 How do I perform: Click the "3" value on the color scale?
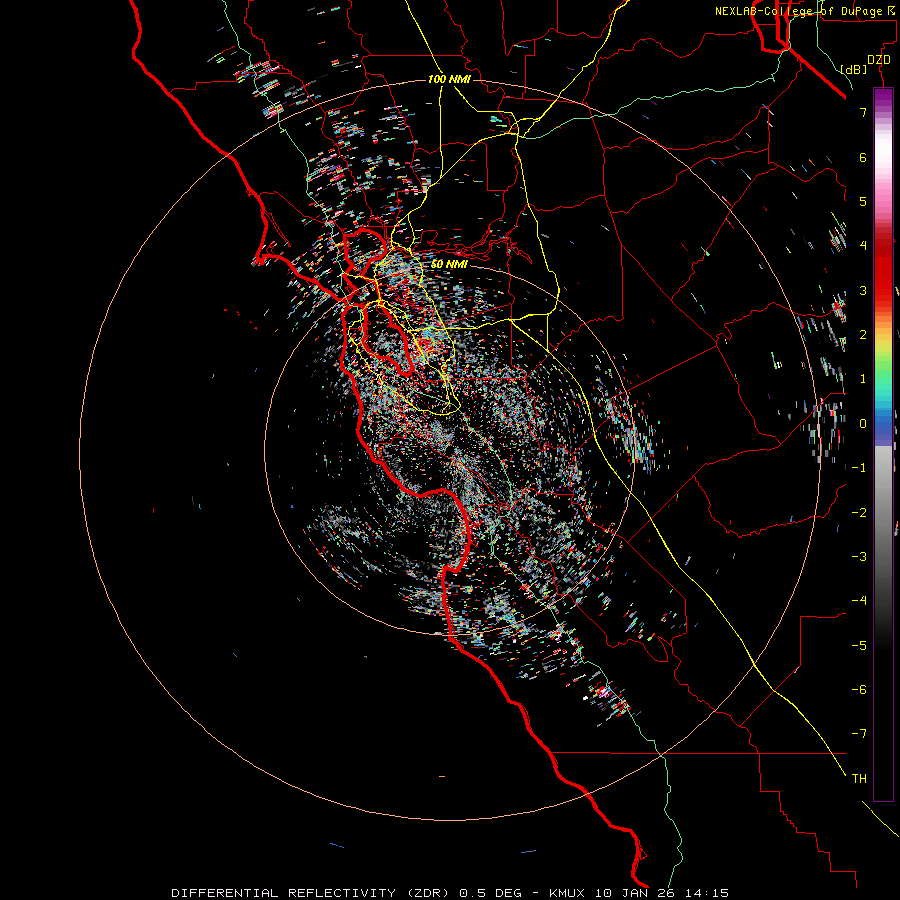click(x=863, y=290)
